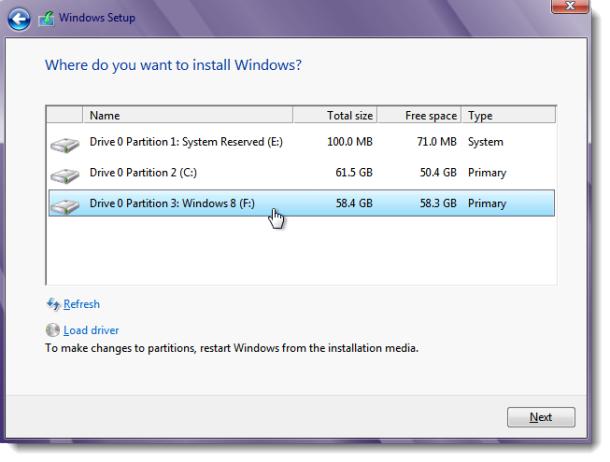Select Drive 0 Partition 1: System Reserved (E:)
This screenshot has width=610, height=462.
301,142
